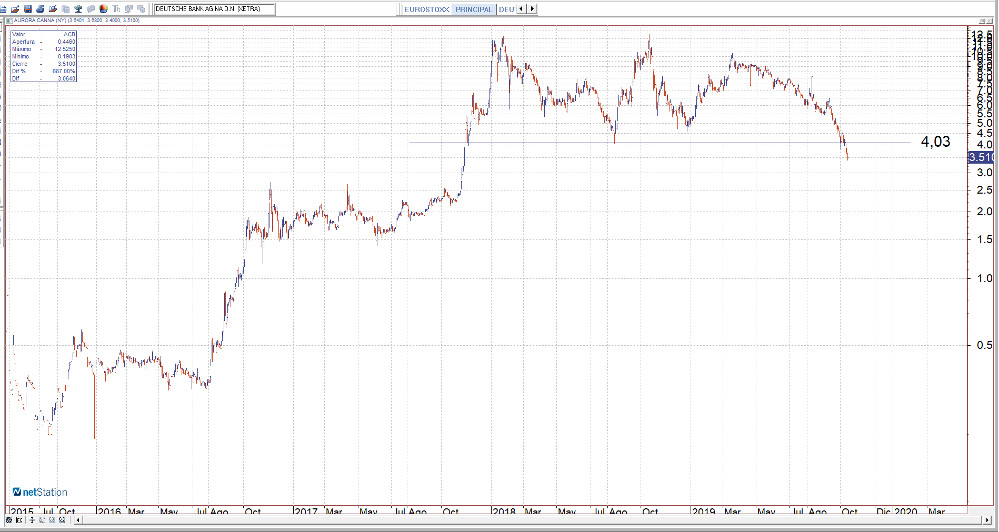Image resolution: width=999 pixels, height=532 pixels.
Task: Select the text tool 'T' icon
Action: 116,9
